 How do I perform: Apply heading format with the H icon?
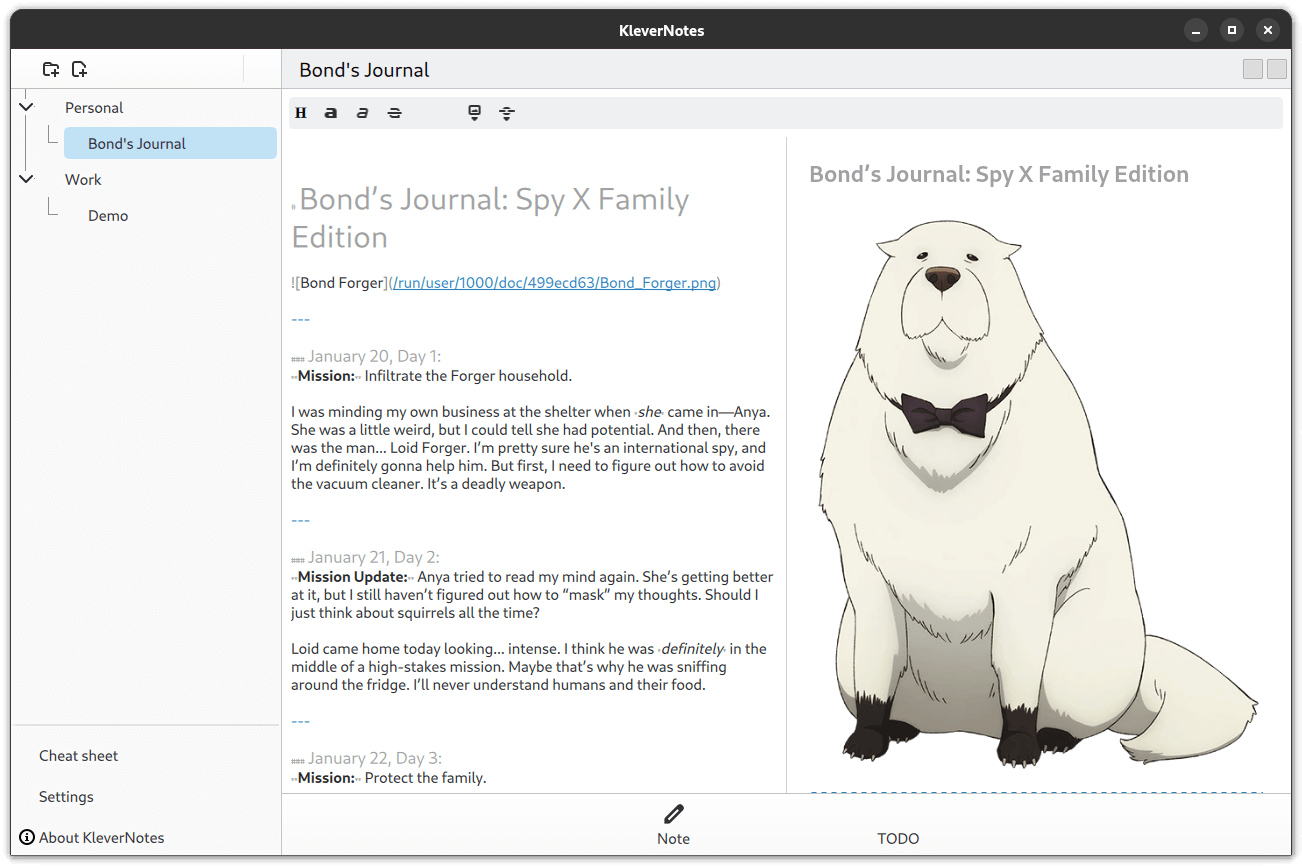point(300,113)
